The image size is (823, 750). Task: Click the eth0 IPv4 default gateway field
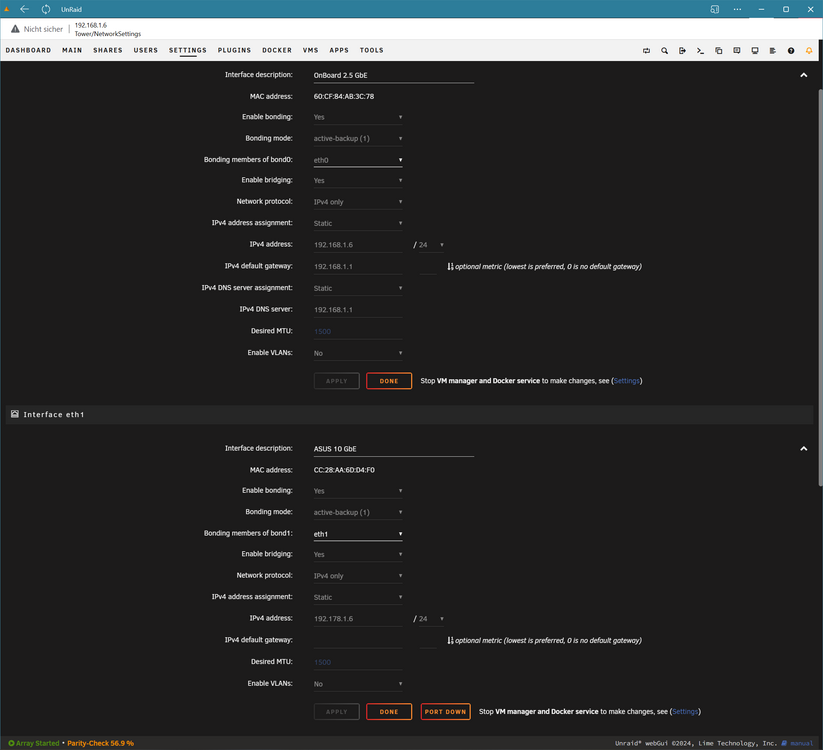point(358,267)
